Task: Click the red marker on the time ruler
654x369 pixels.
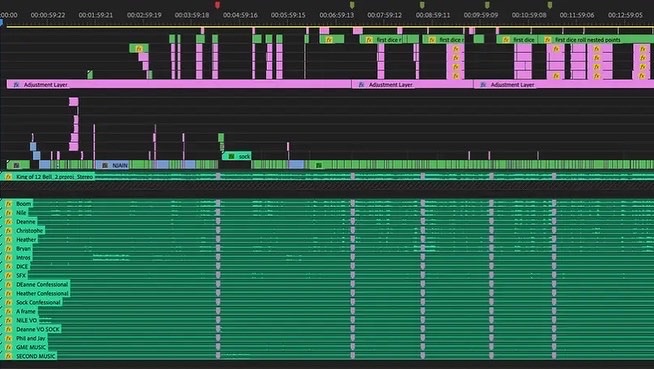Action: point(217,5)
